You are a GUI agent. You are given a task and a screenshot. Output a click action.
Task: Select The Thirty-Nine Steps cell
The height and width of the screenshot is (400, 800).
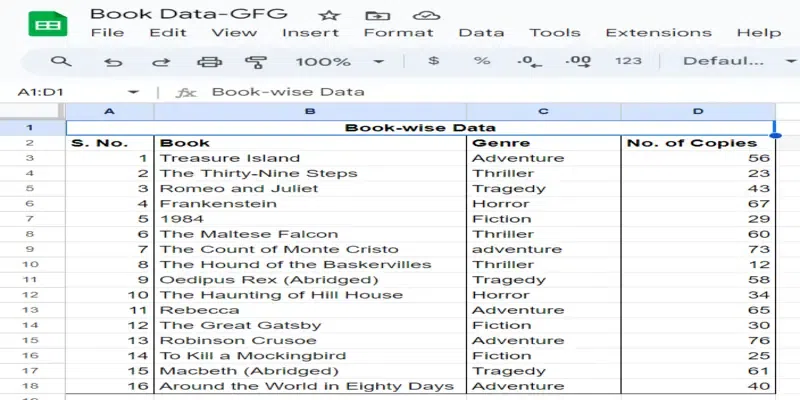pos(310,173)
